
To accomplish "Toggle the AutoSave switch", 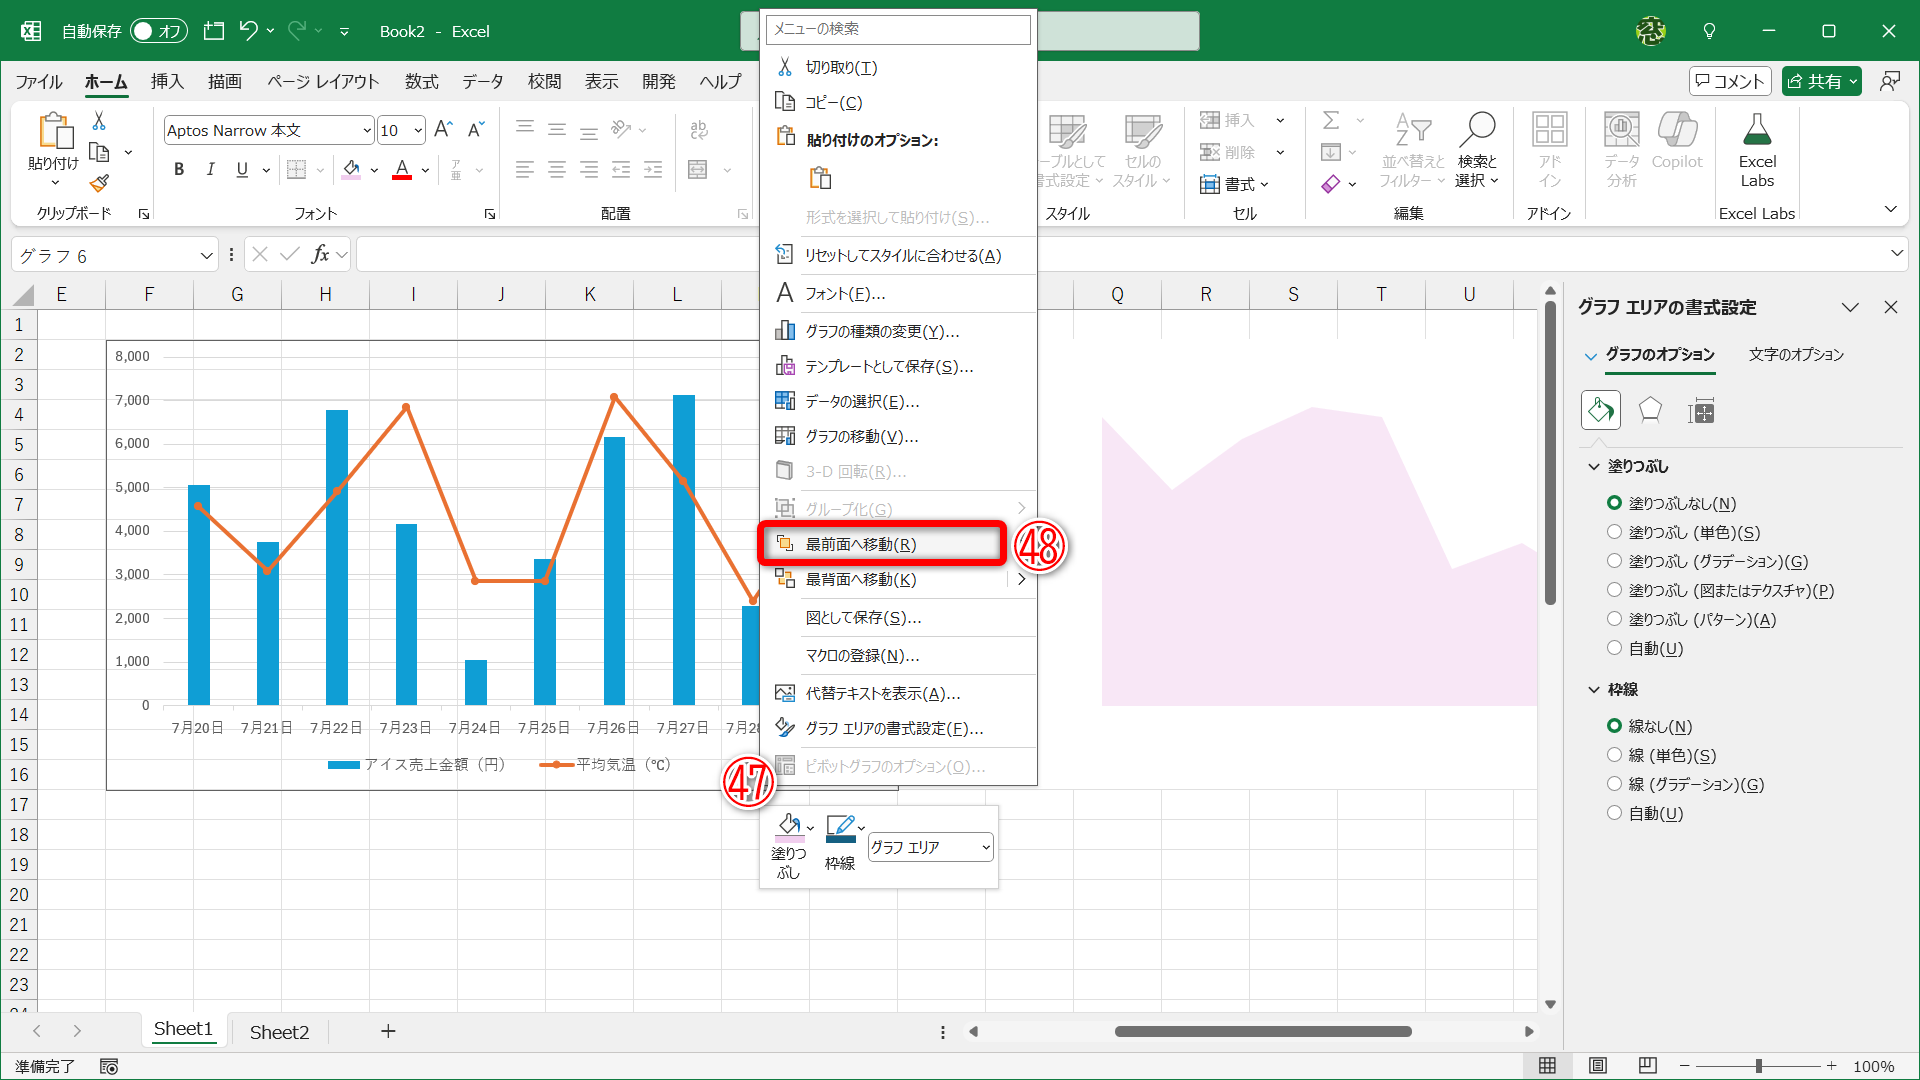I will [158, 31].
